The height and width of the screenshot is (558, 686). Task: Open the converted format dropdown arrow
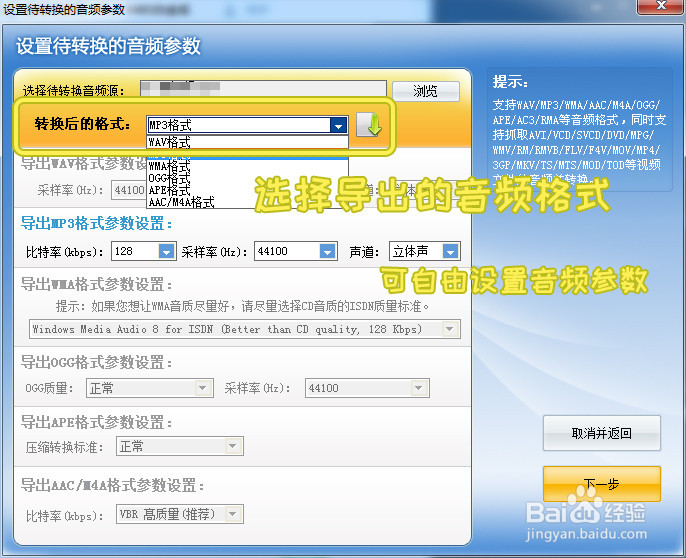[x=339, y=126]
